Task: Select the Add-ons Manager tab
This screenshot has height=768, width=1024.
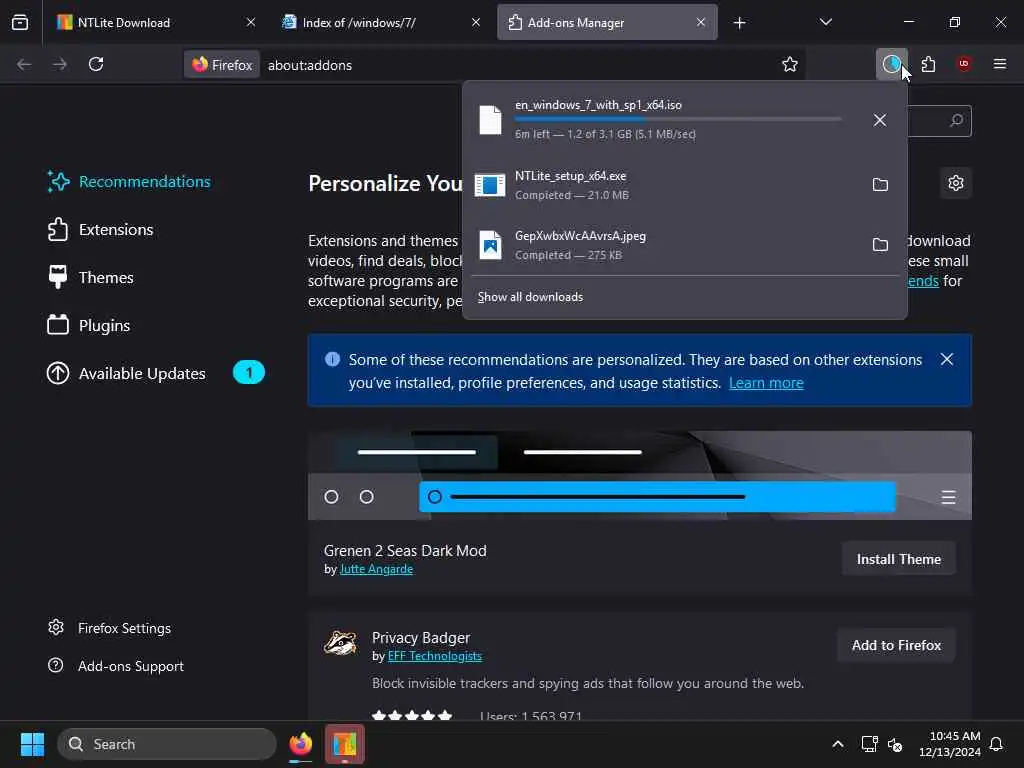Action: click(x=607, y=22)
